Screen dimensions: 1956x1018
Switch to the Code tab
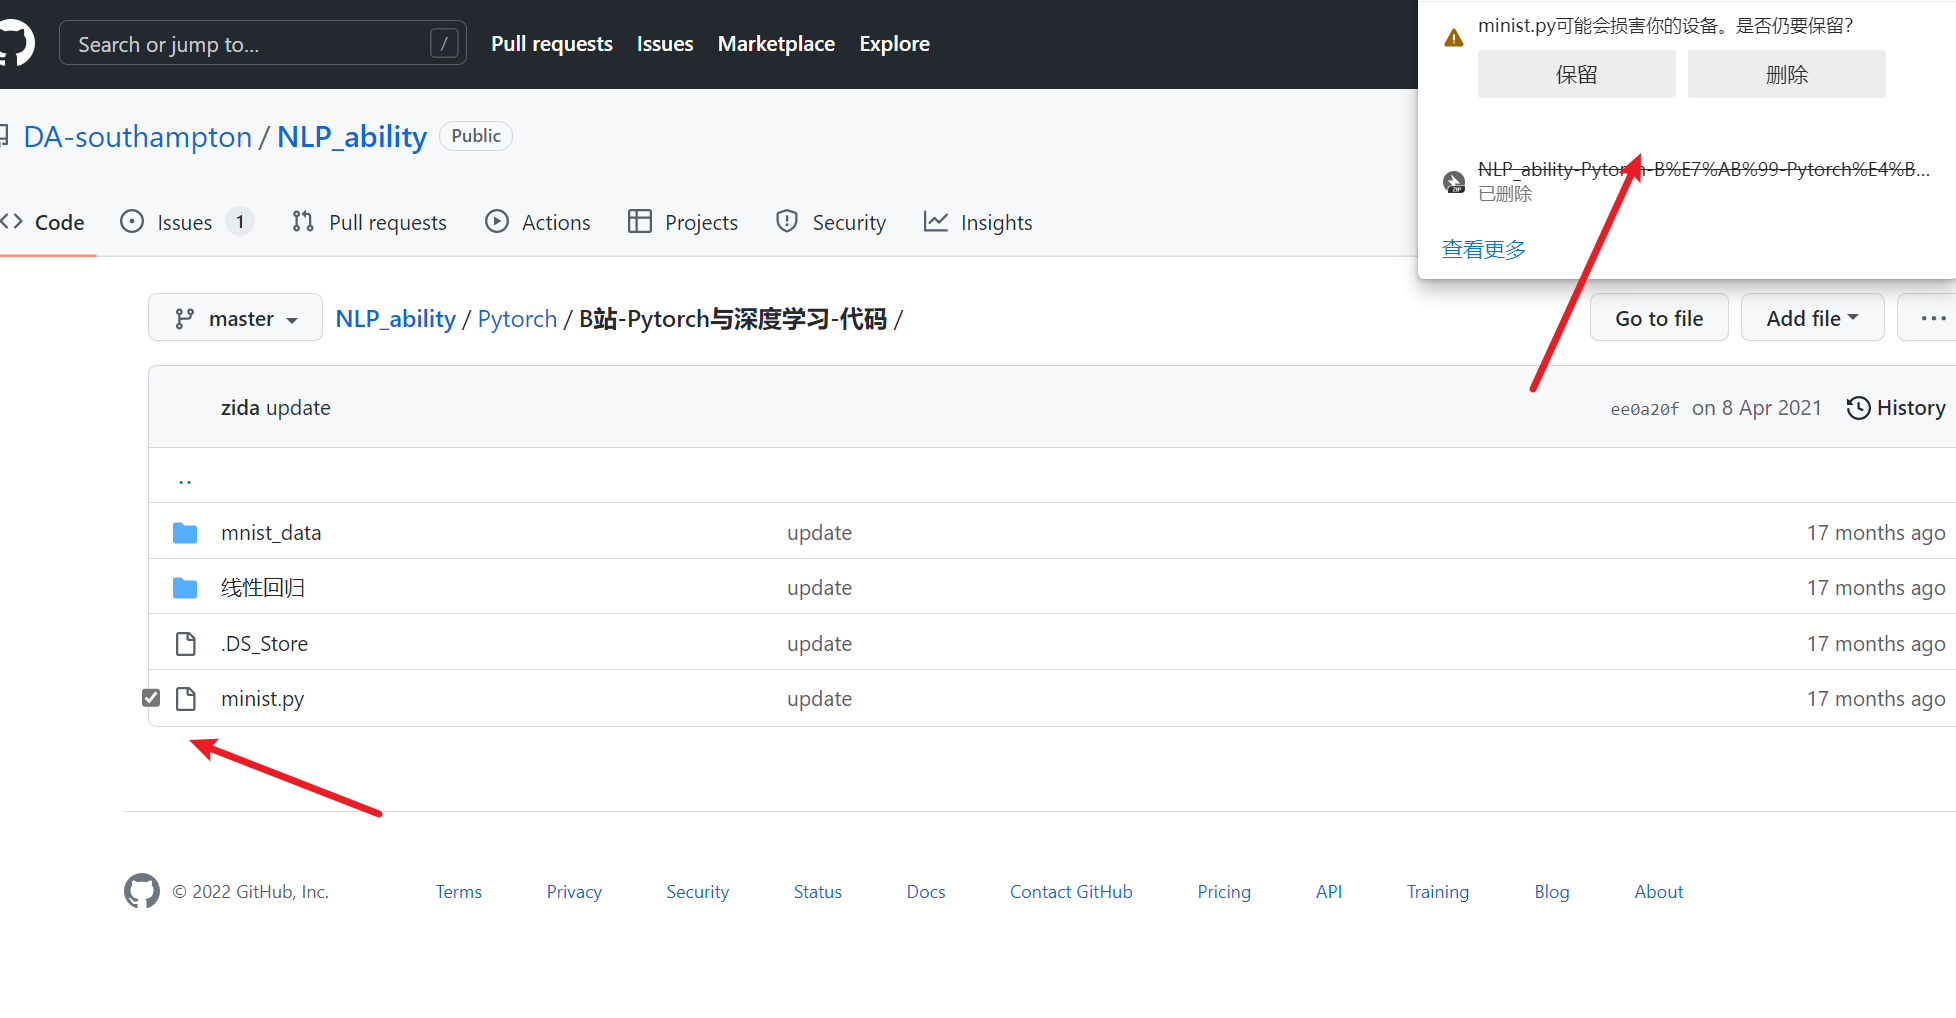[44, 222]
